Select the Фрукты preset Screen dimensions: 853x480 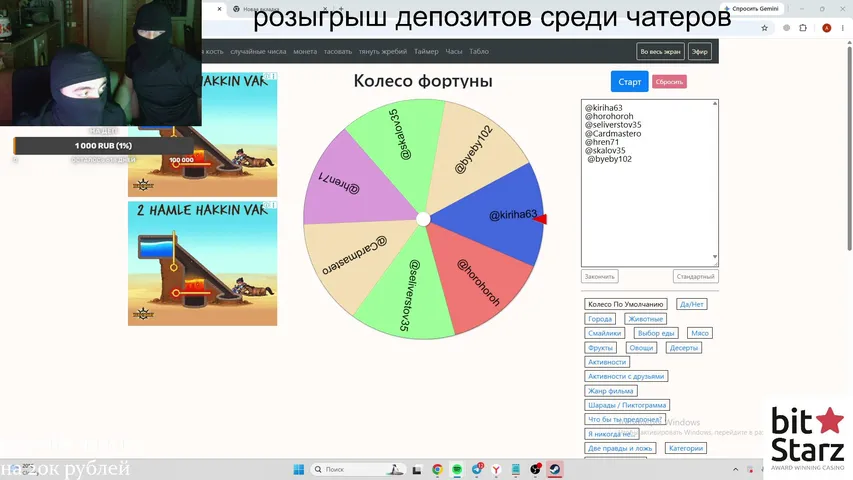click(600, 348)
